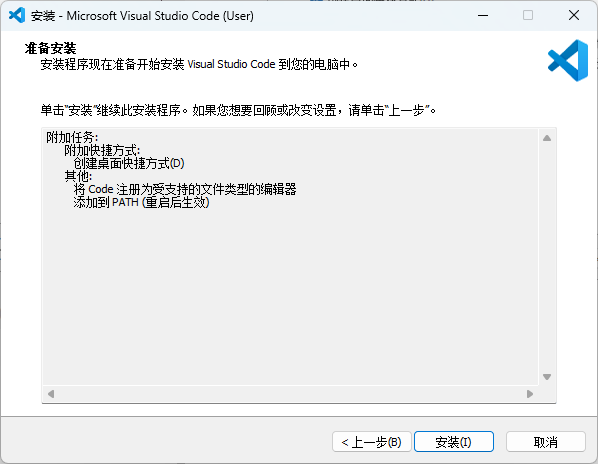598x464 pixels.
Task: Click the VS Code icon in title bar
Action: 17,16
